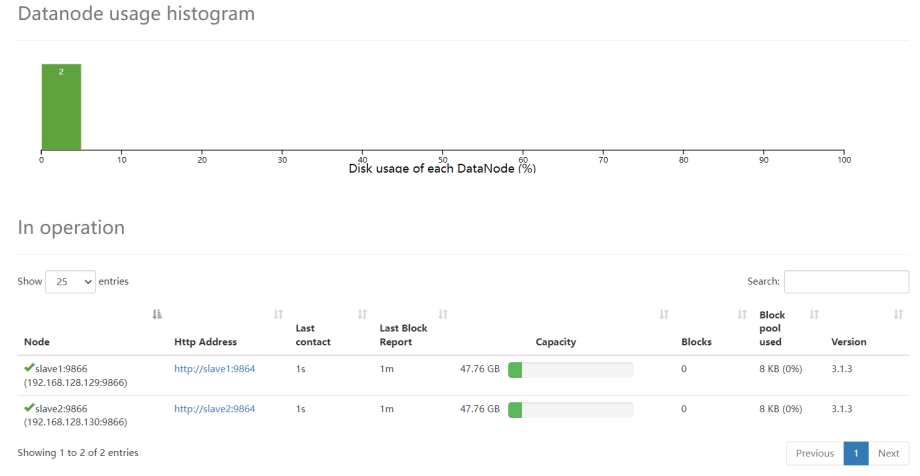Click the Version column sort icon
Screen dimensions: 920x476
pyautogui.click(x=897, y=315)
